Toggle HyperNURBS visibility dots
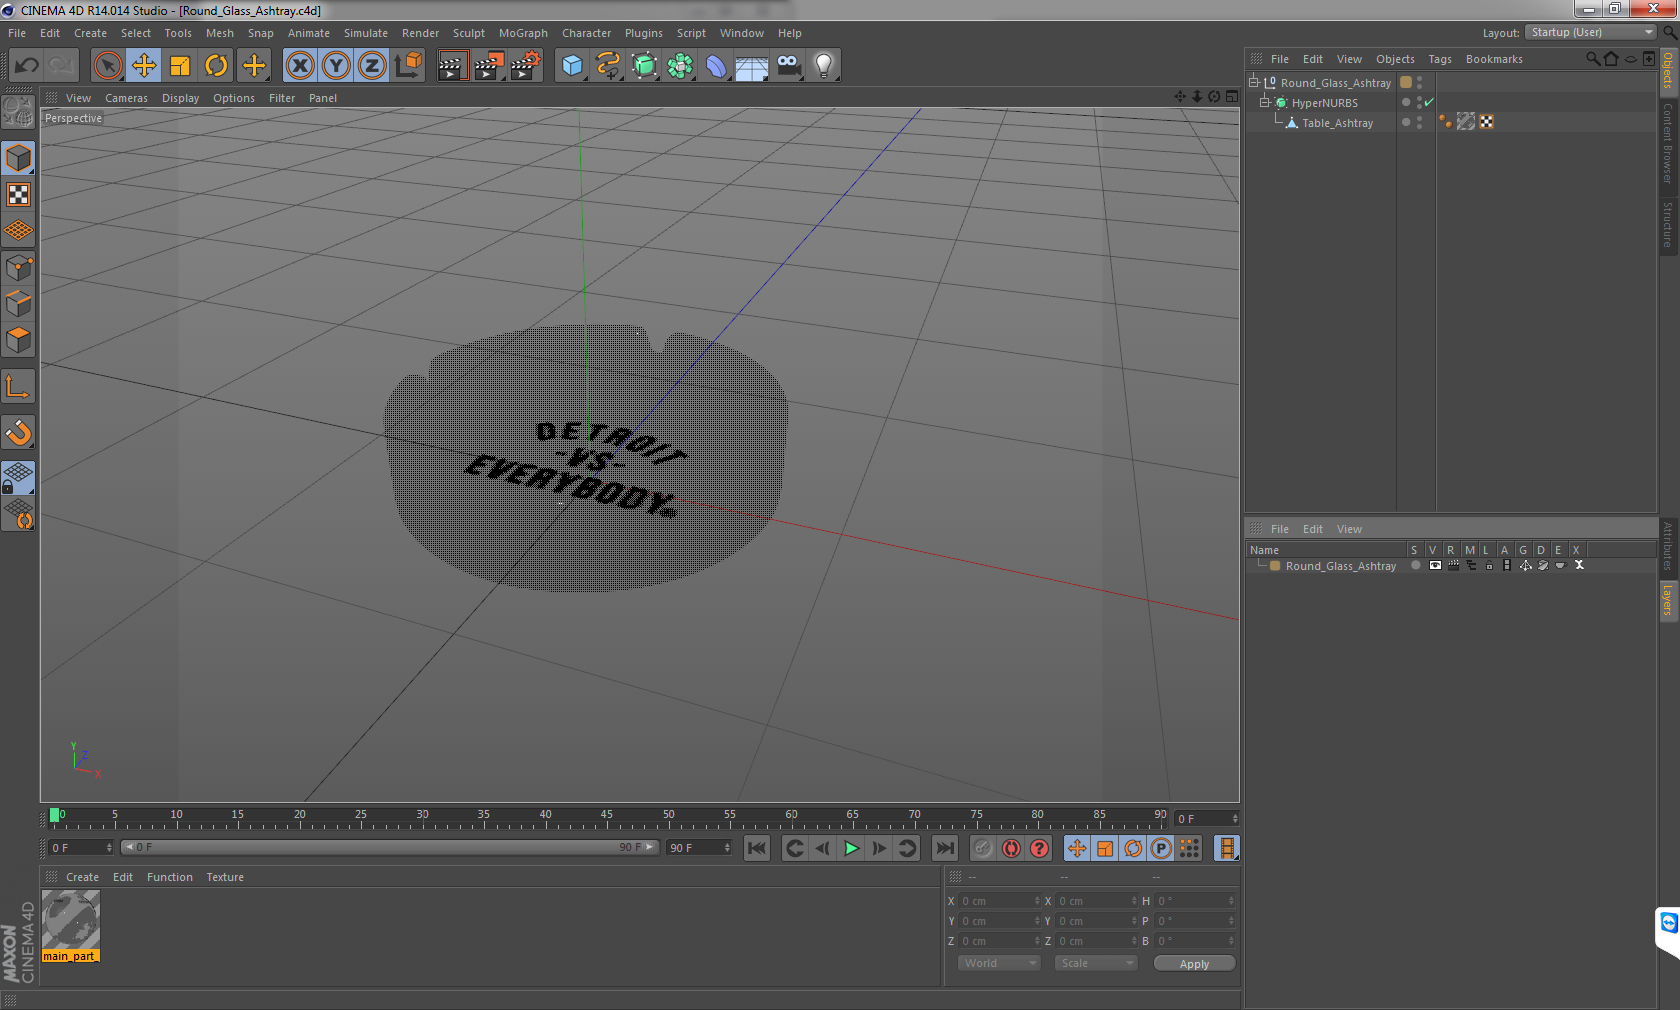The width and height of the screenshot is (1680, 1010). [1419, 102]
